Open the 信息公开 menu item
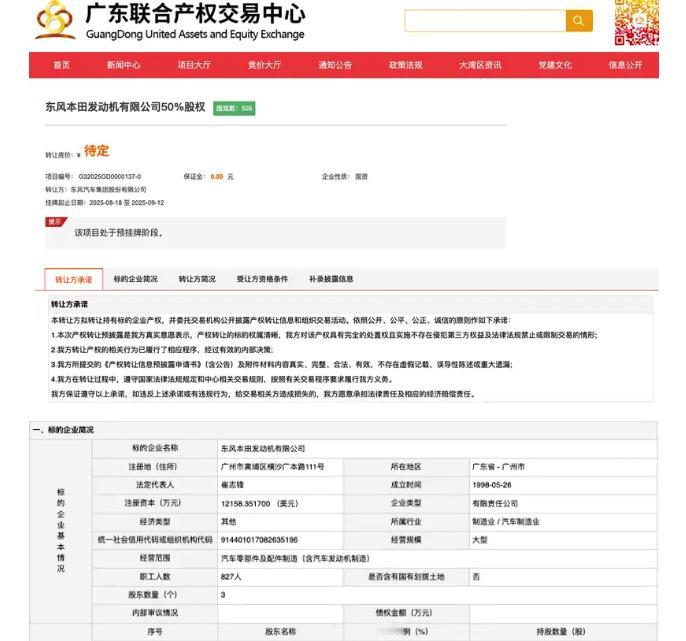This screenshot has height=641, width=686. click(x=625, y=65)
